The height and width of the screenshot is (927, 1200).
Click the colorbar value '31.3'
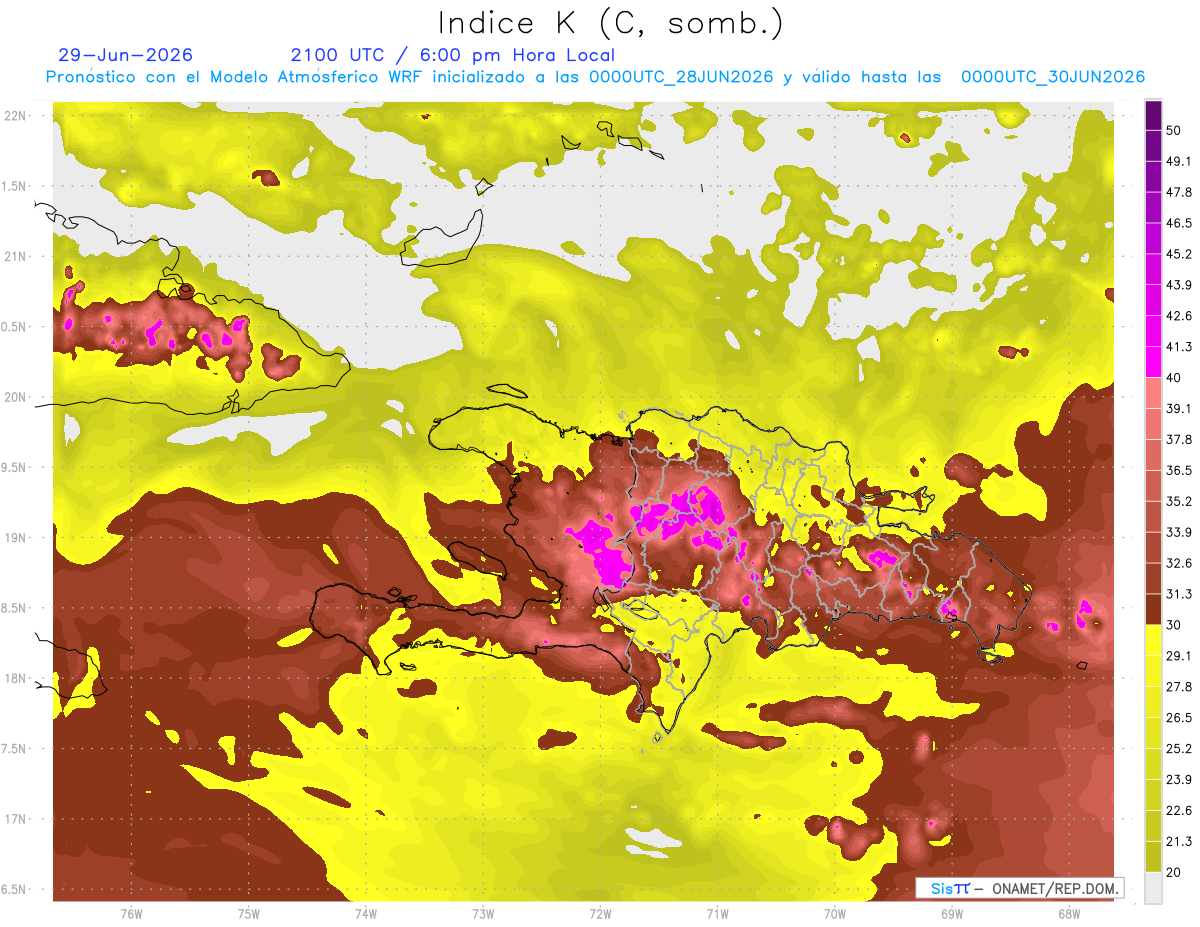[1178, 594]
